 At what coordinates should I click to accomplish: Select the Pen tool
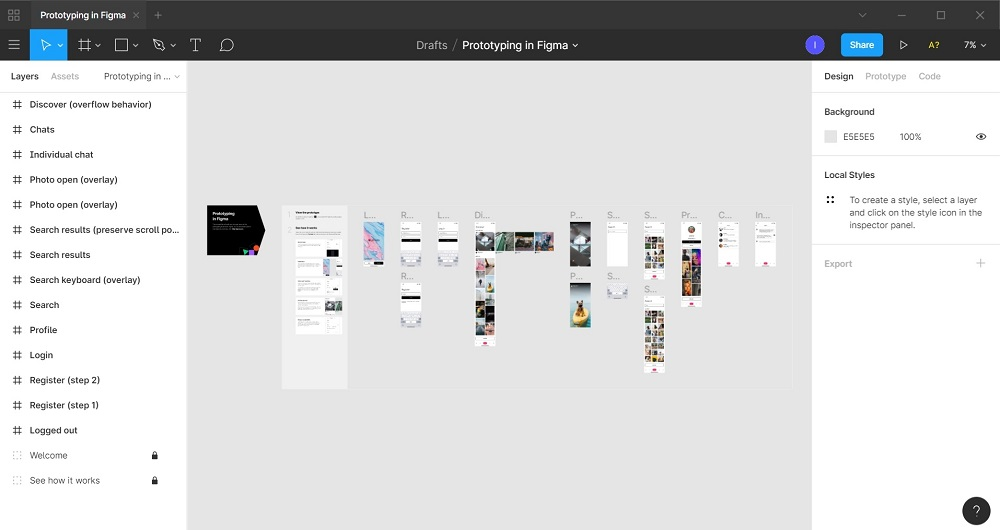click(159, 45)
